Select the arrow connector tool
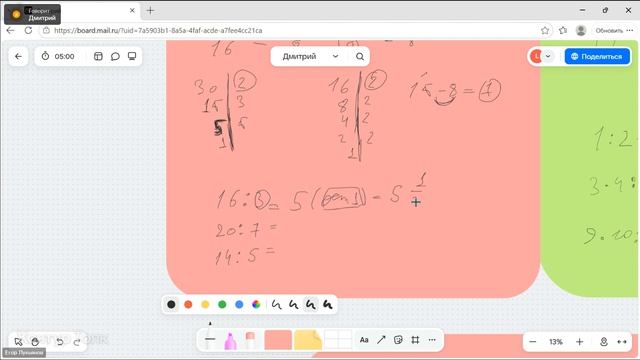640x360 pixels. pyautogui.click(x=381, y=340)
